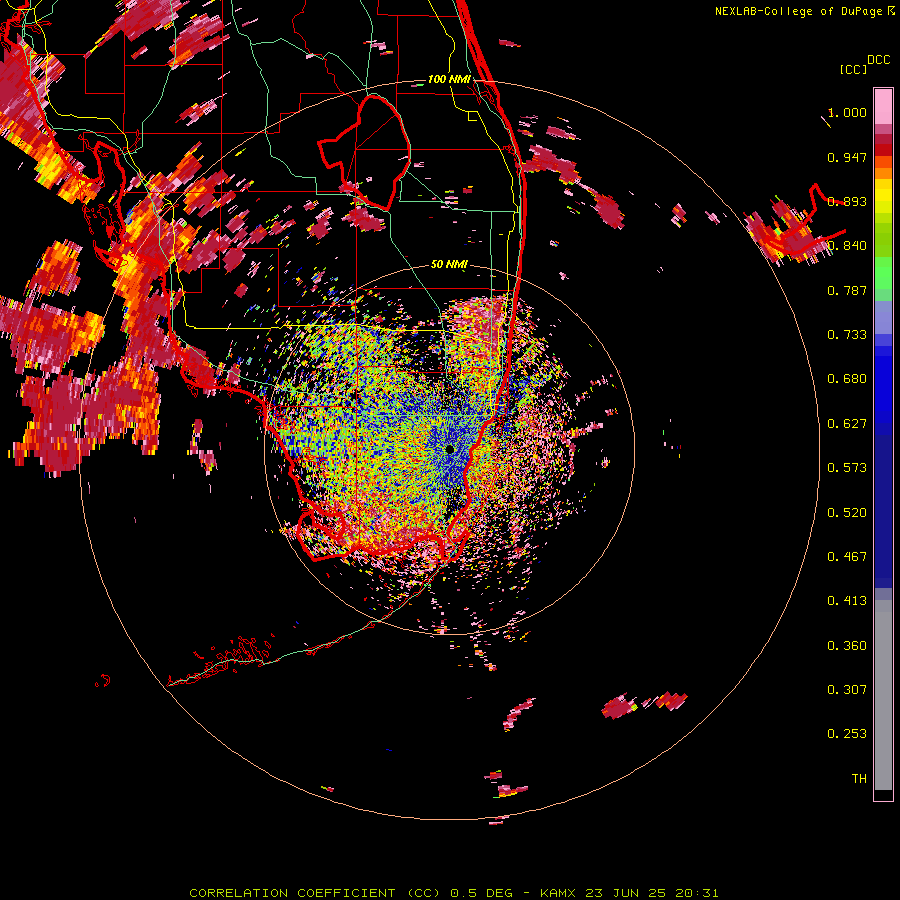The image size is (900, 900).
Task: Select the 0.520 value on the color scale
Action: click(x=847, y=513)
